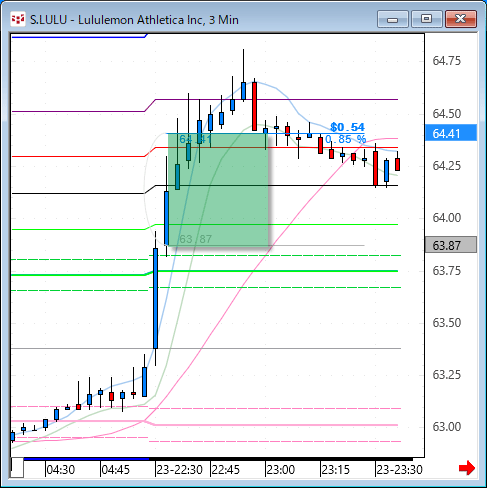
Task: Maximize the S.LULU chart window
Action: [427, 19]
